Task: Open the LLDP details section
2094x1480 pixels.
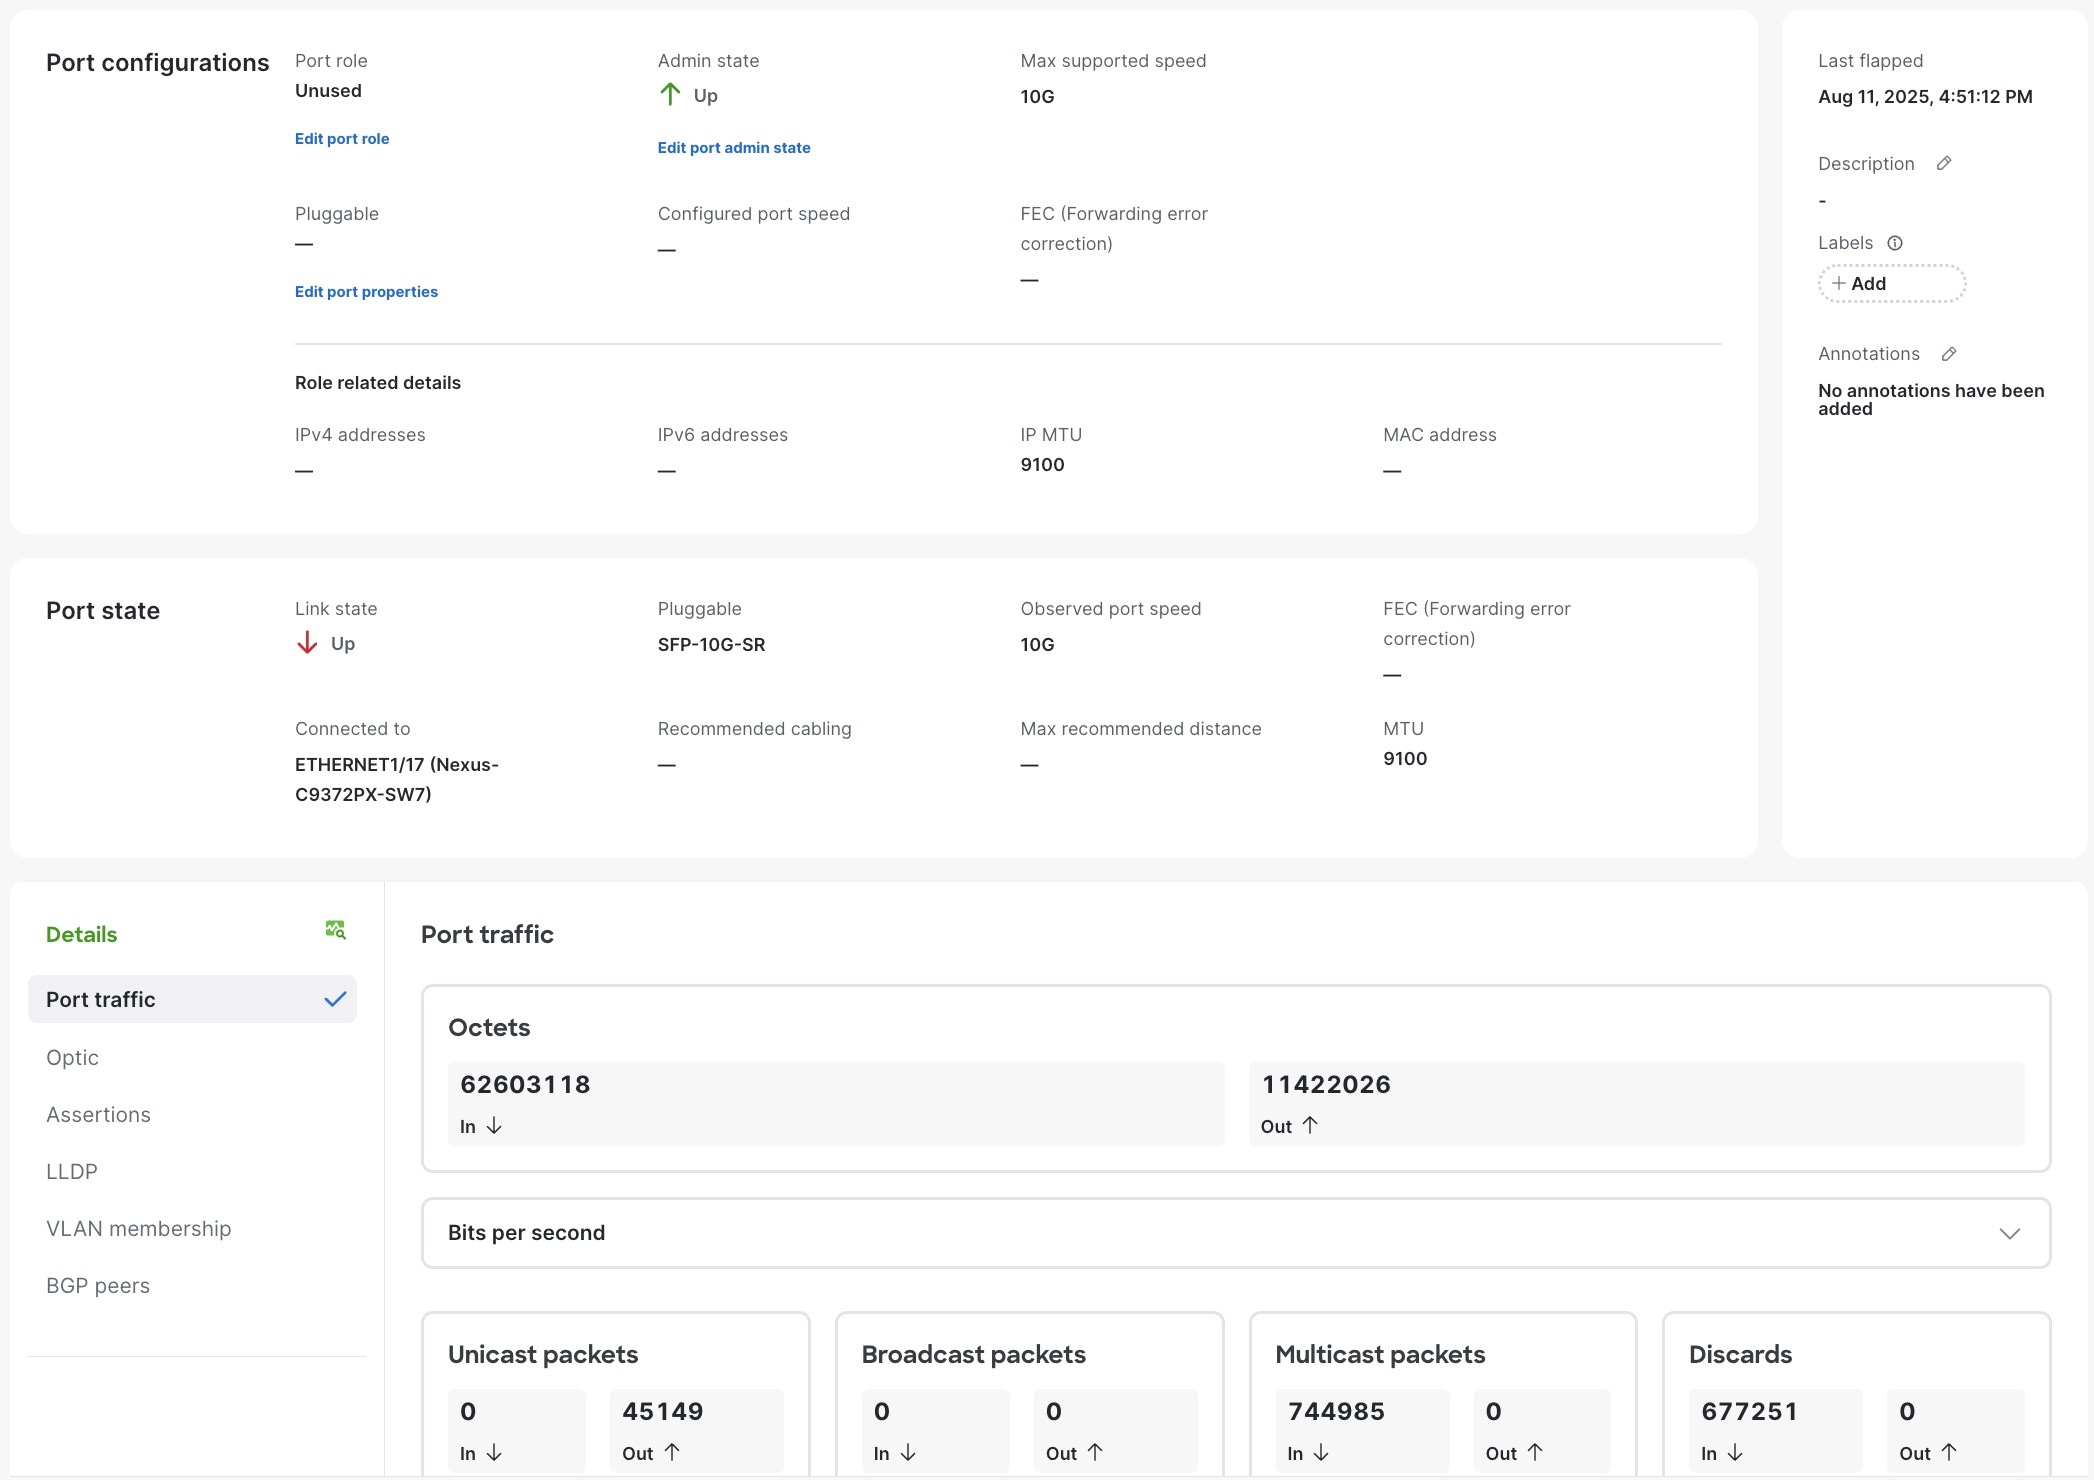Action: pyautogui.click(x=72, y=1171)
